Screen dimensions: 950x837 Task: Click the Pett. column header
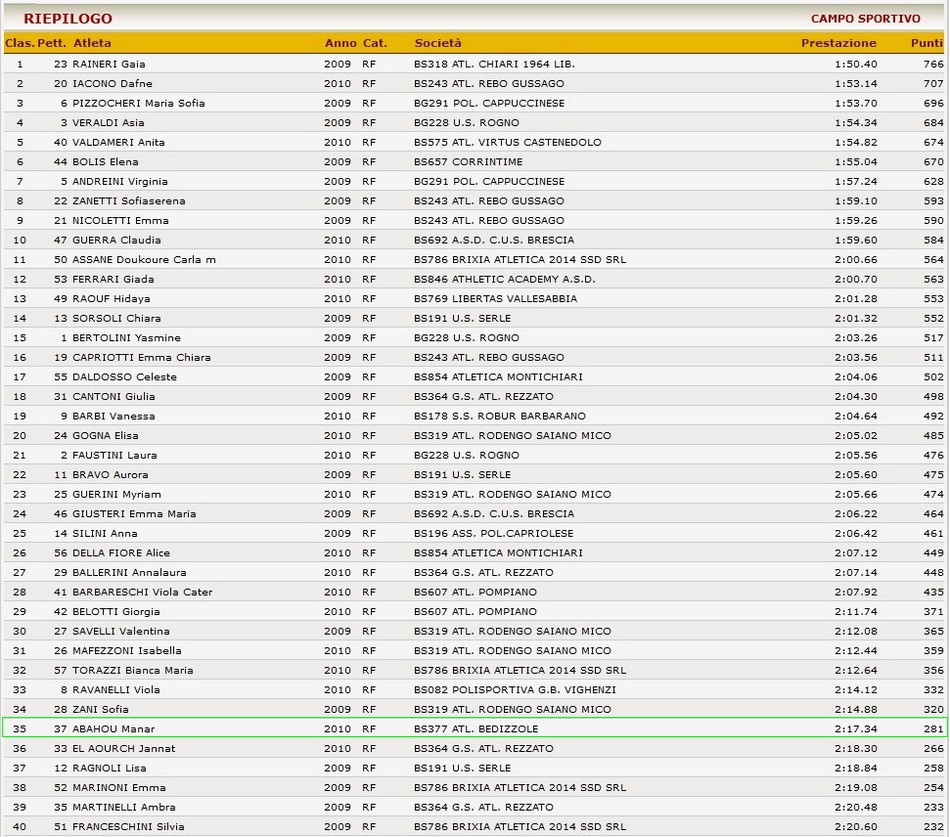click(51, 43)
